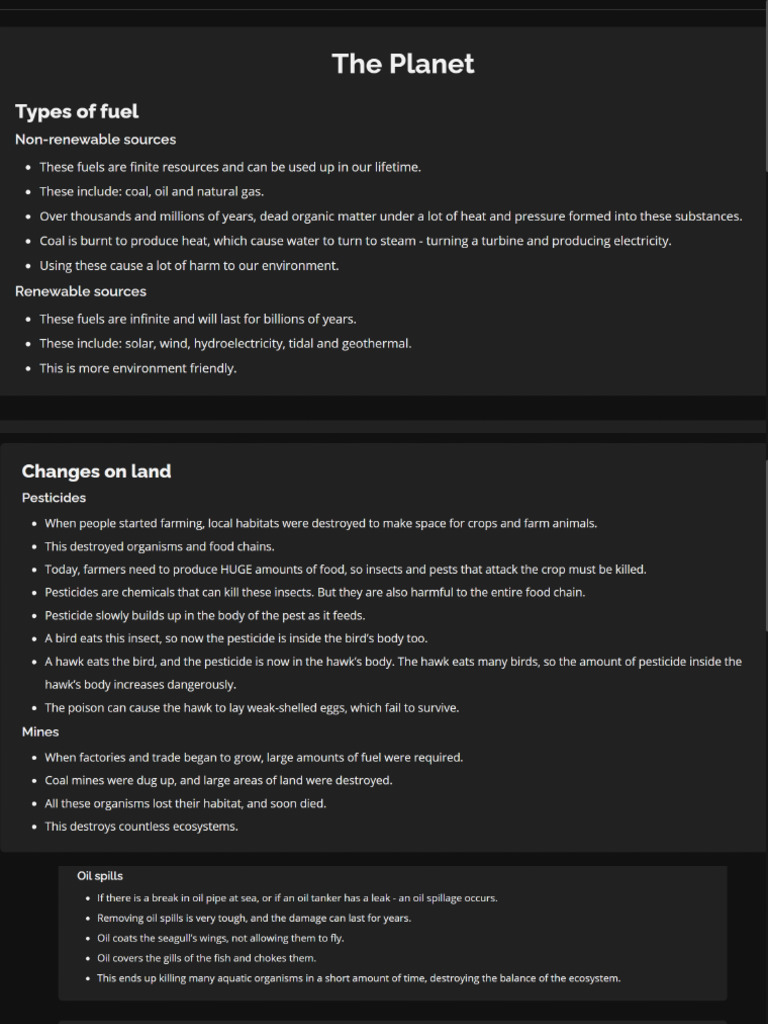The image size is (768, 1024).
Task: Click the bullet about coal burnt to produce heat
Action: point(355,241)
